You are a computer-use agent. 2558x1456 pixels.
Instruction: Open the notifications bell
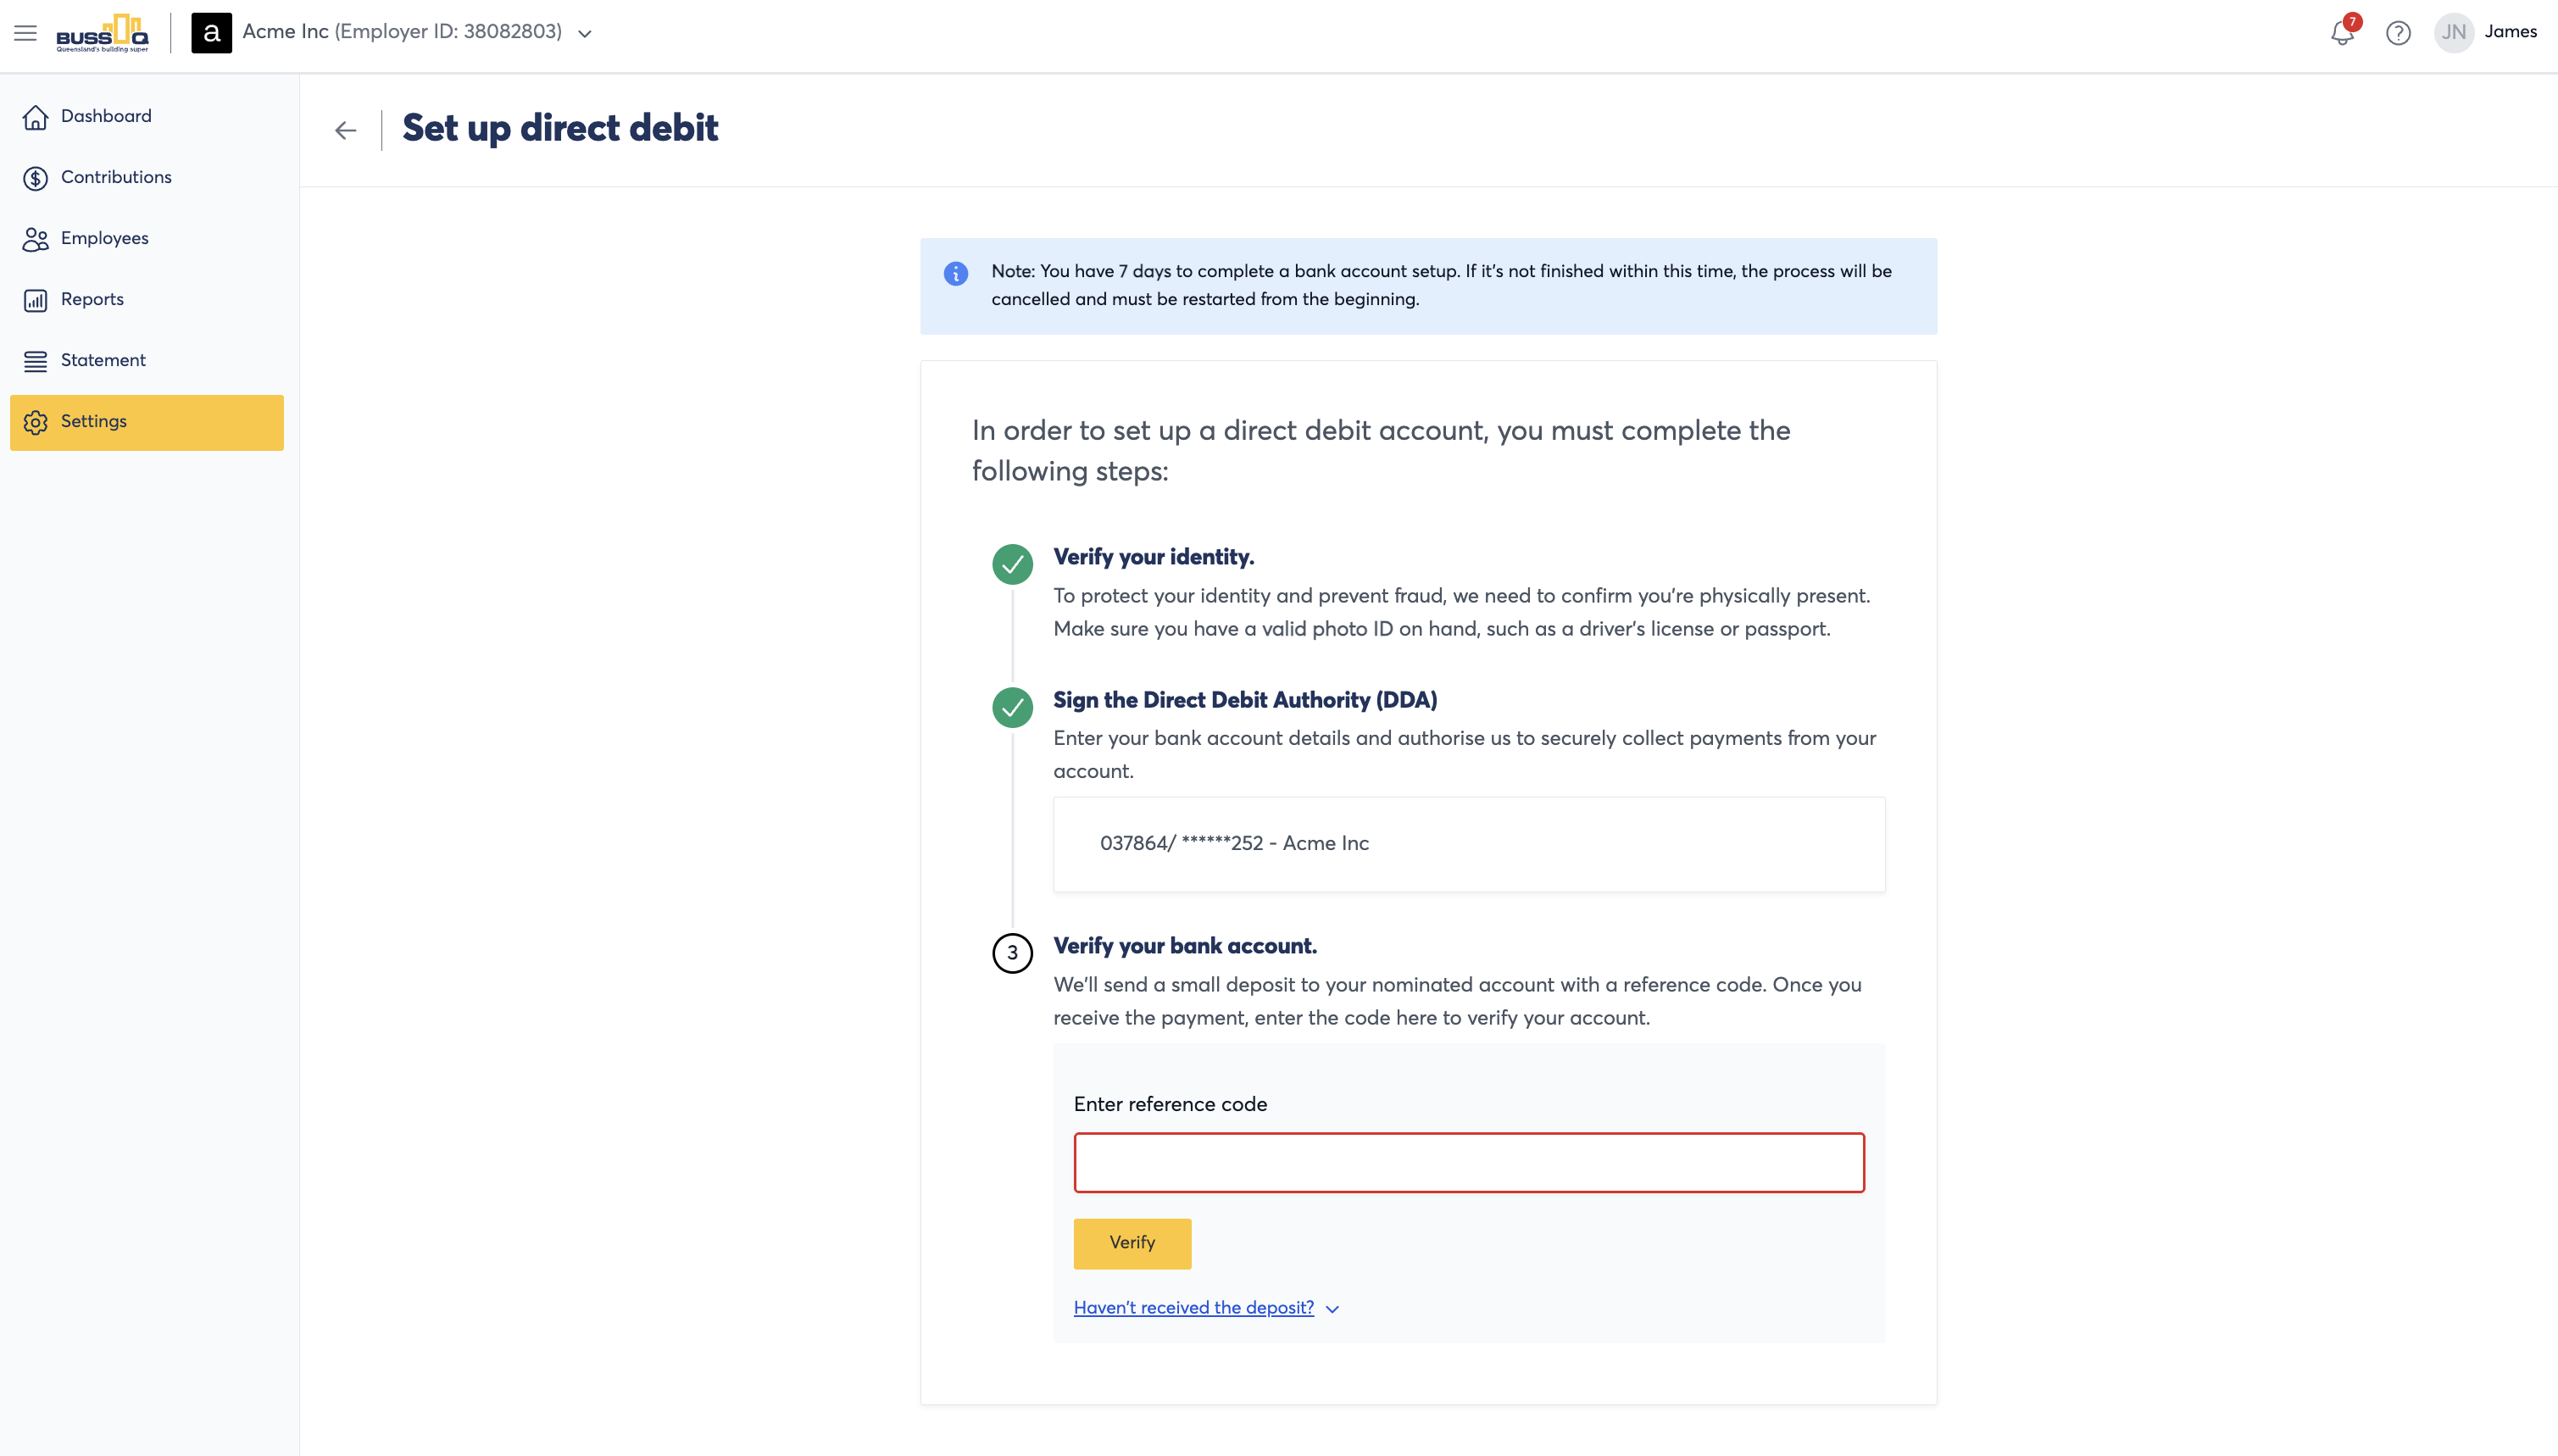coord(2341,33)
